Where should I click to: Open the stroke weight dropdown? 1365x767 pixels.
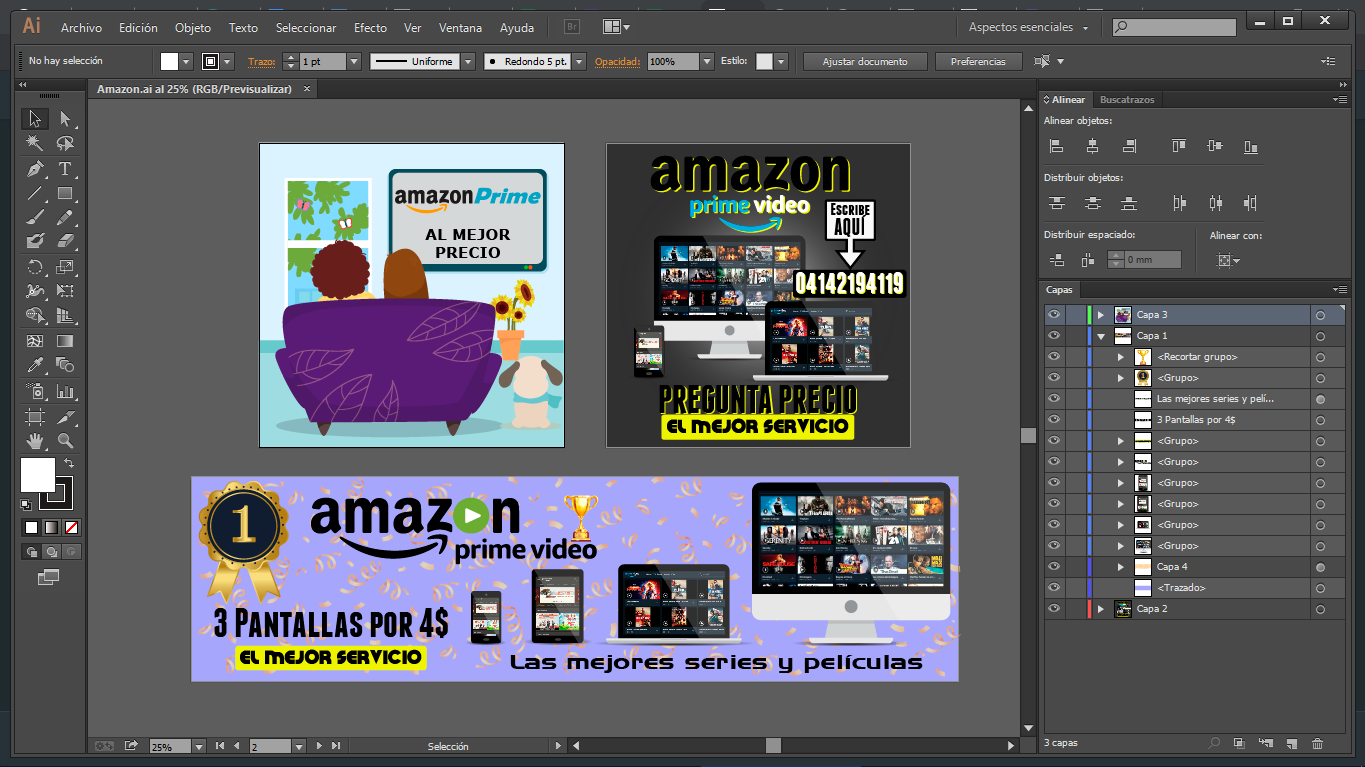tap(353, 62)
